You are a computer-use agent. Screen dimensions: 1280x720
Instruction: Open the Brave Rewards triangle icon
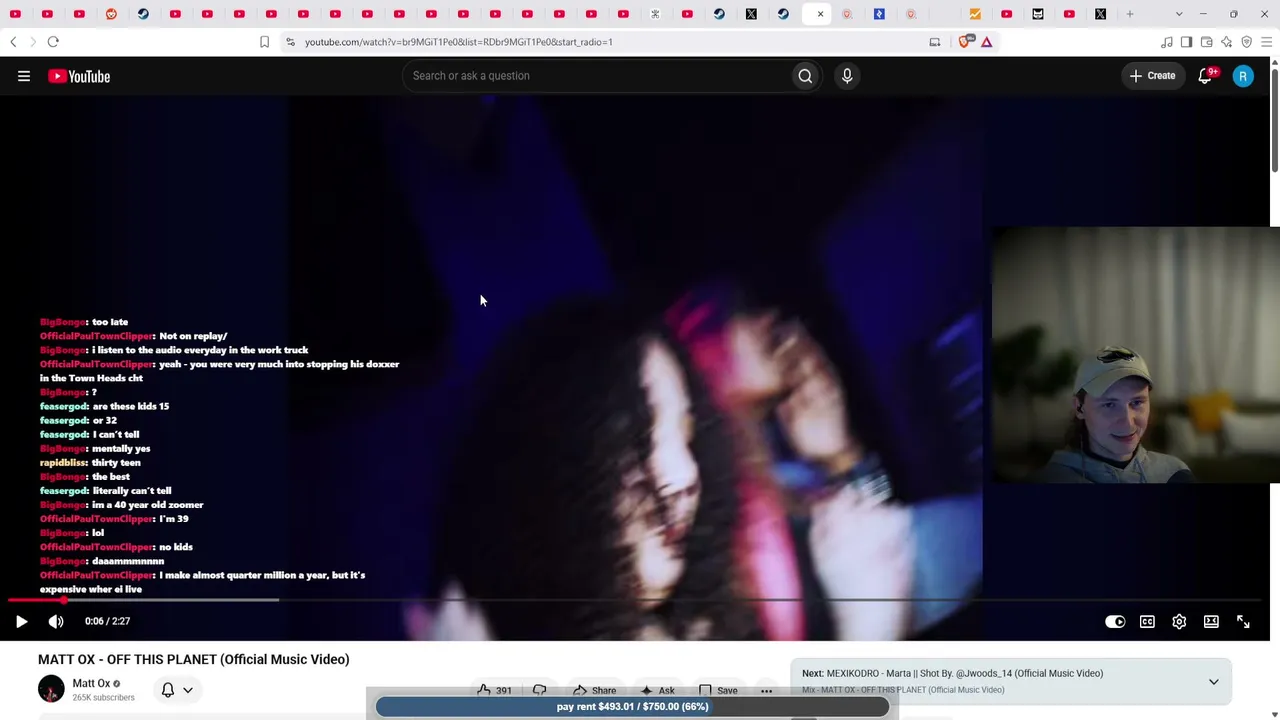pyautogui.click(x=986, y=42)
